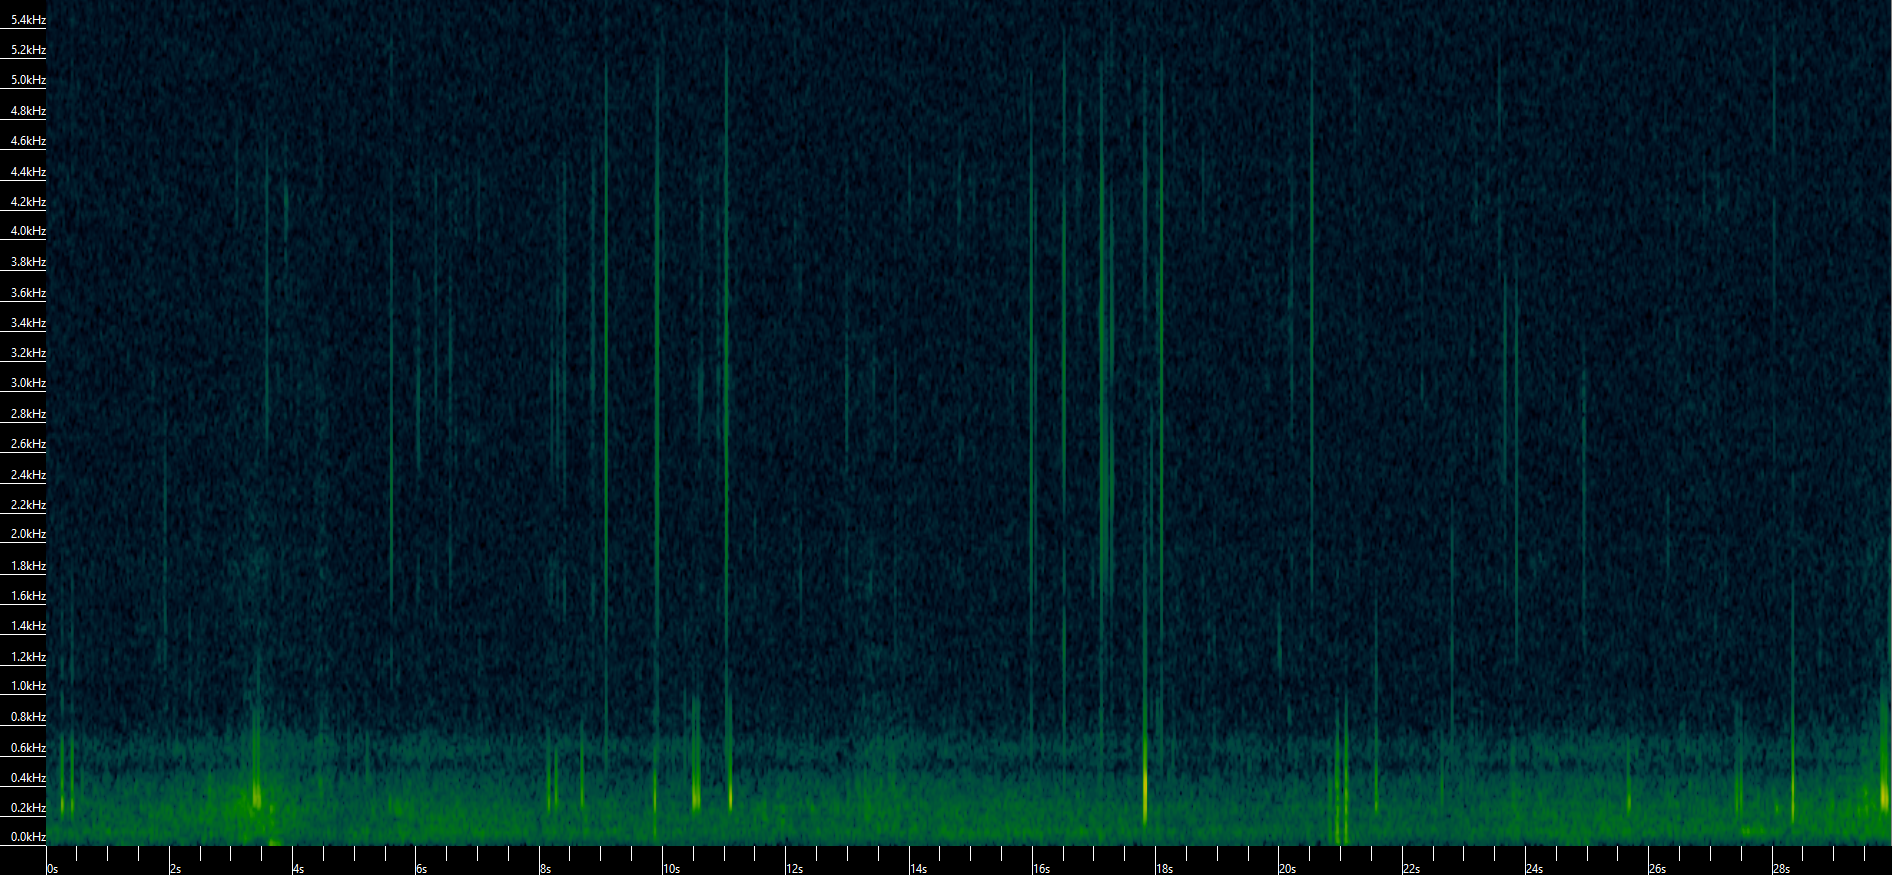Click the 4.0kHz frequency axis label

tap(28, 231)
